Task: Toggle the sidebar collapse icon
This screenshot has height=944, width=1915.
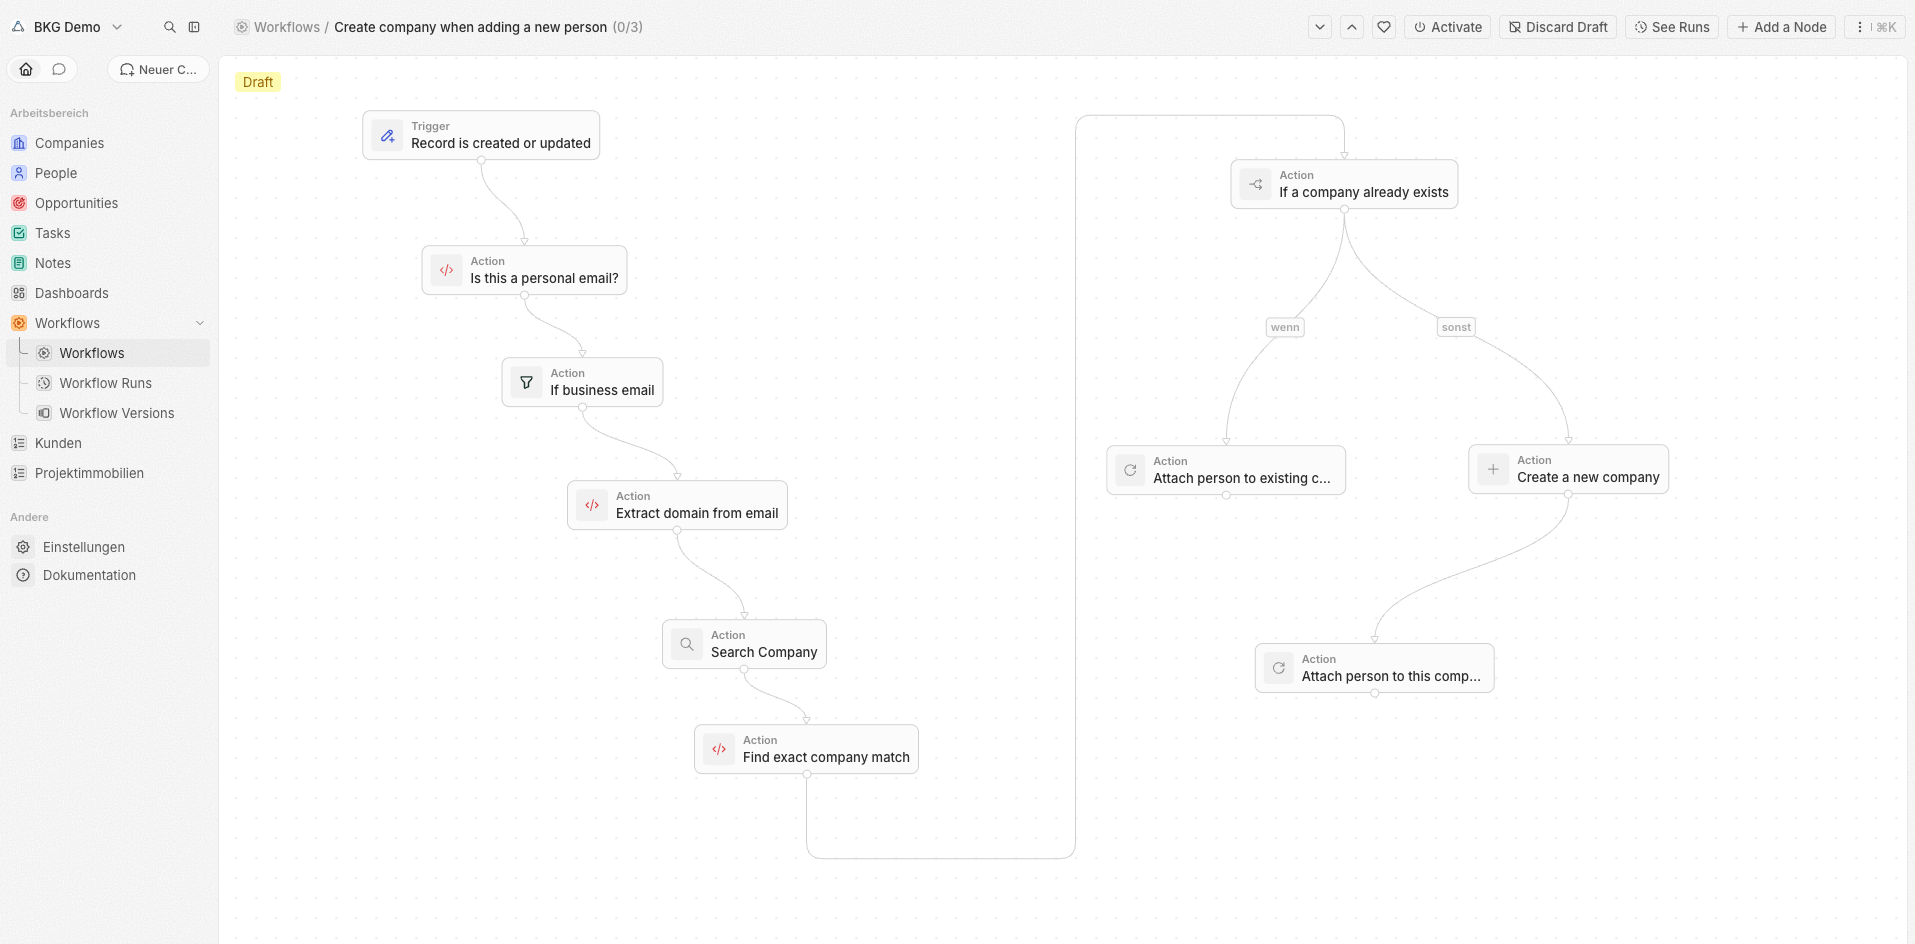Action: pos(194,27)
